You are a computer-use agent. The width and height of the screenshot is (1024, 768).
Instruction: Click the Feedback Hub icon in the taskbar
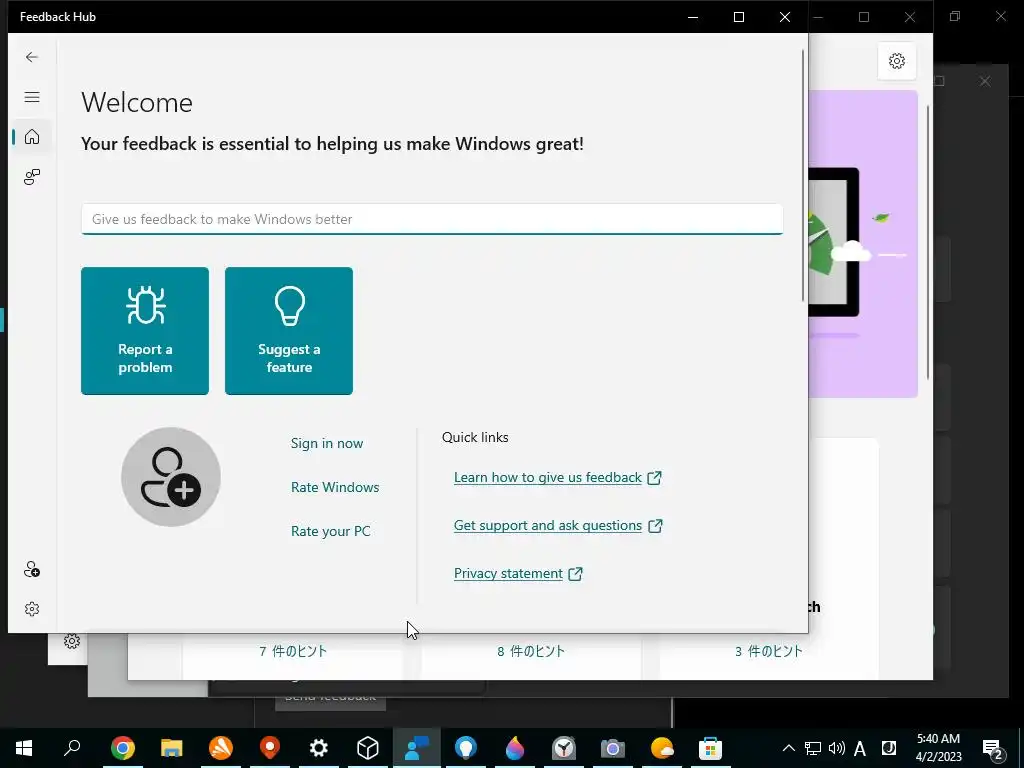click(417, 748)
